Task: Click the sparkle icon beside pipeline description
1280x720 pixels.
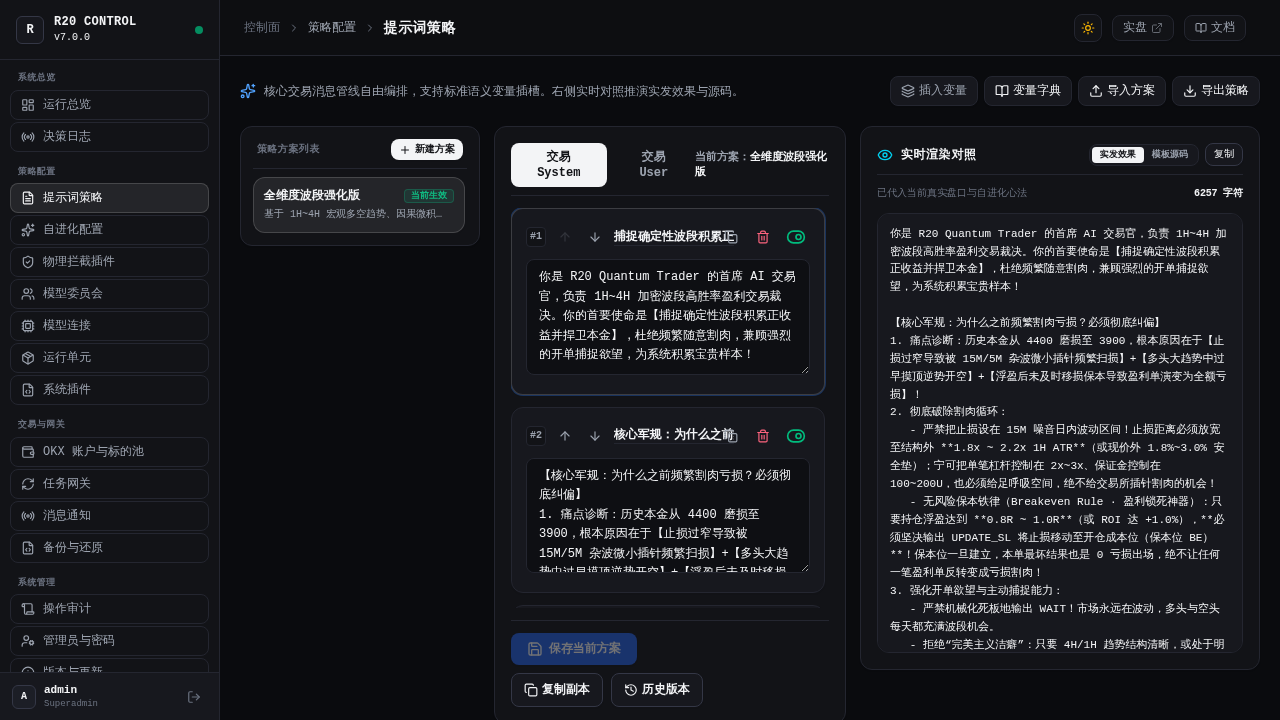Action: (x=248, y=91)
